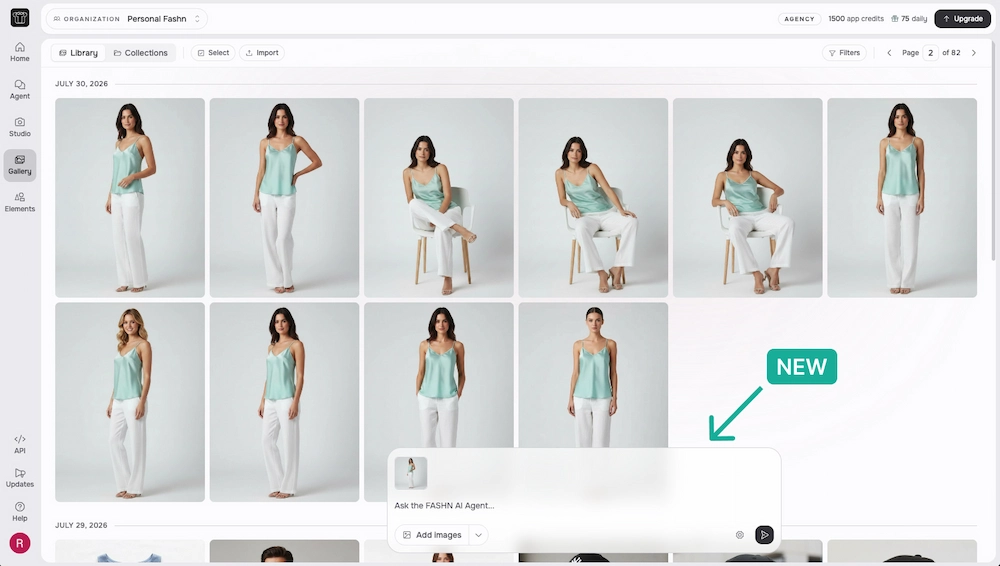Edit the page number field
Viewport: 1000px width, 566px height.
pyautogui.click(x=930, y=53)
